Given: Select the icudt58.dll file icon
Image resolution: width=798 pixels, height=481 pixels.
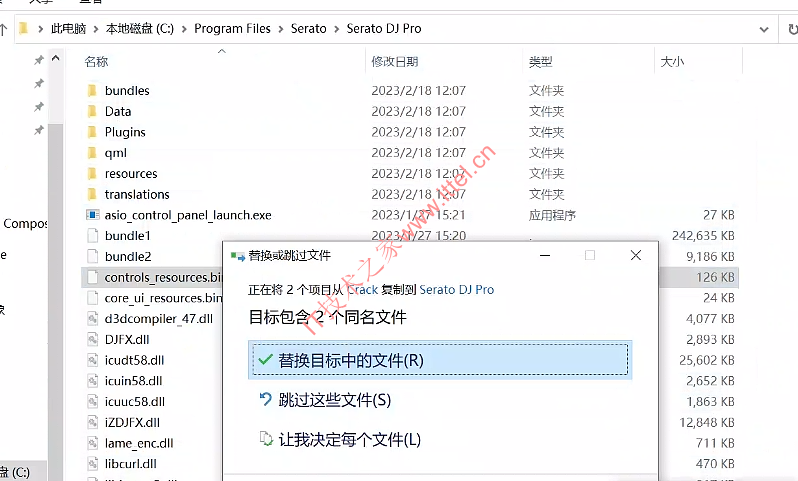Looking at the screenshot, I should 92,360.
